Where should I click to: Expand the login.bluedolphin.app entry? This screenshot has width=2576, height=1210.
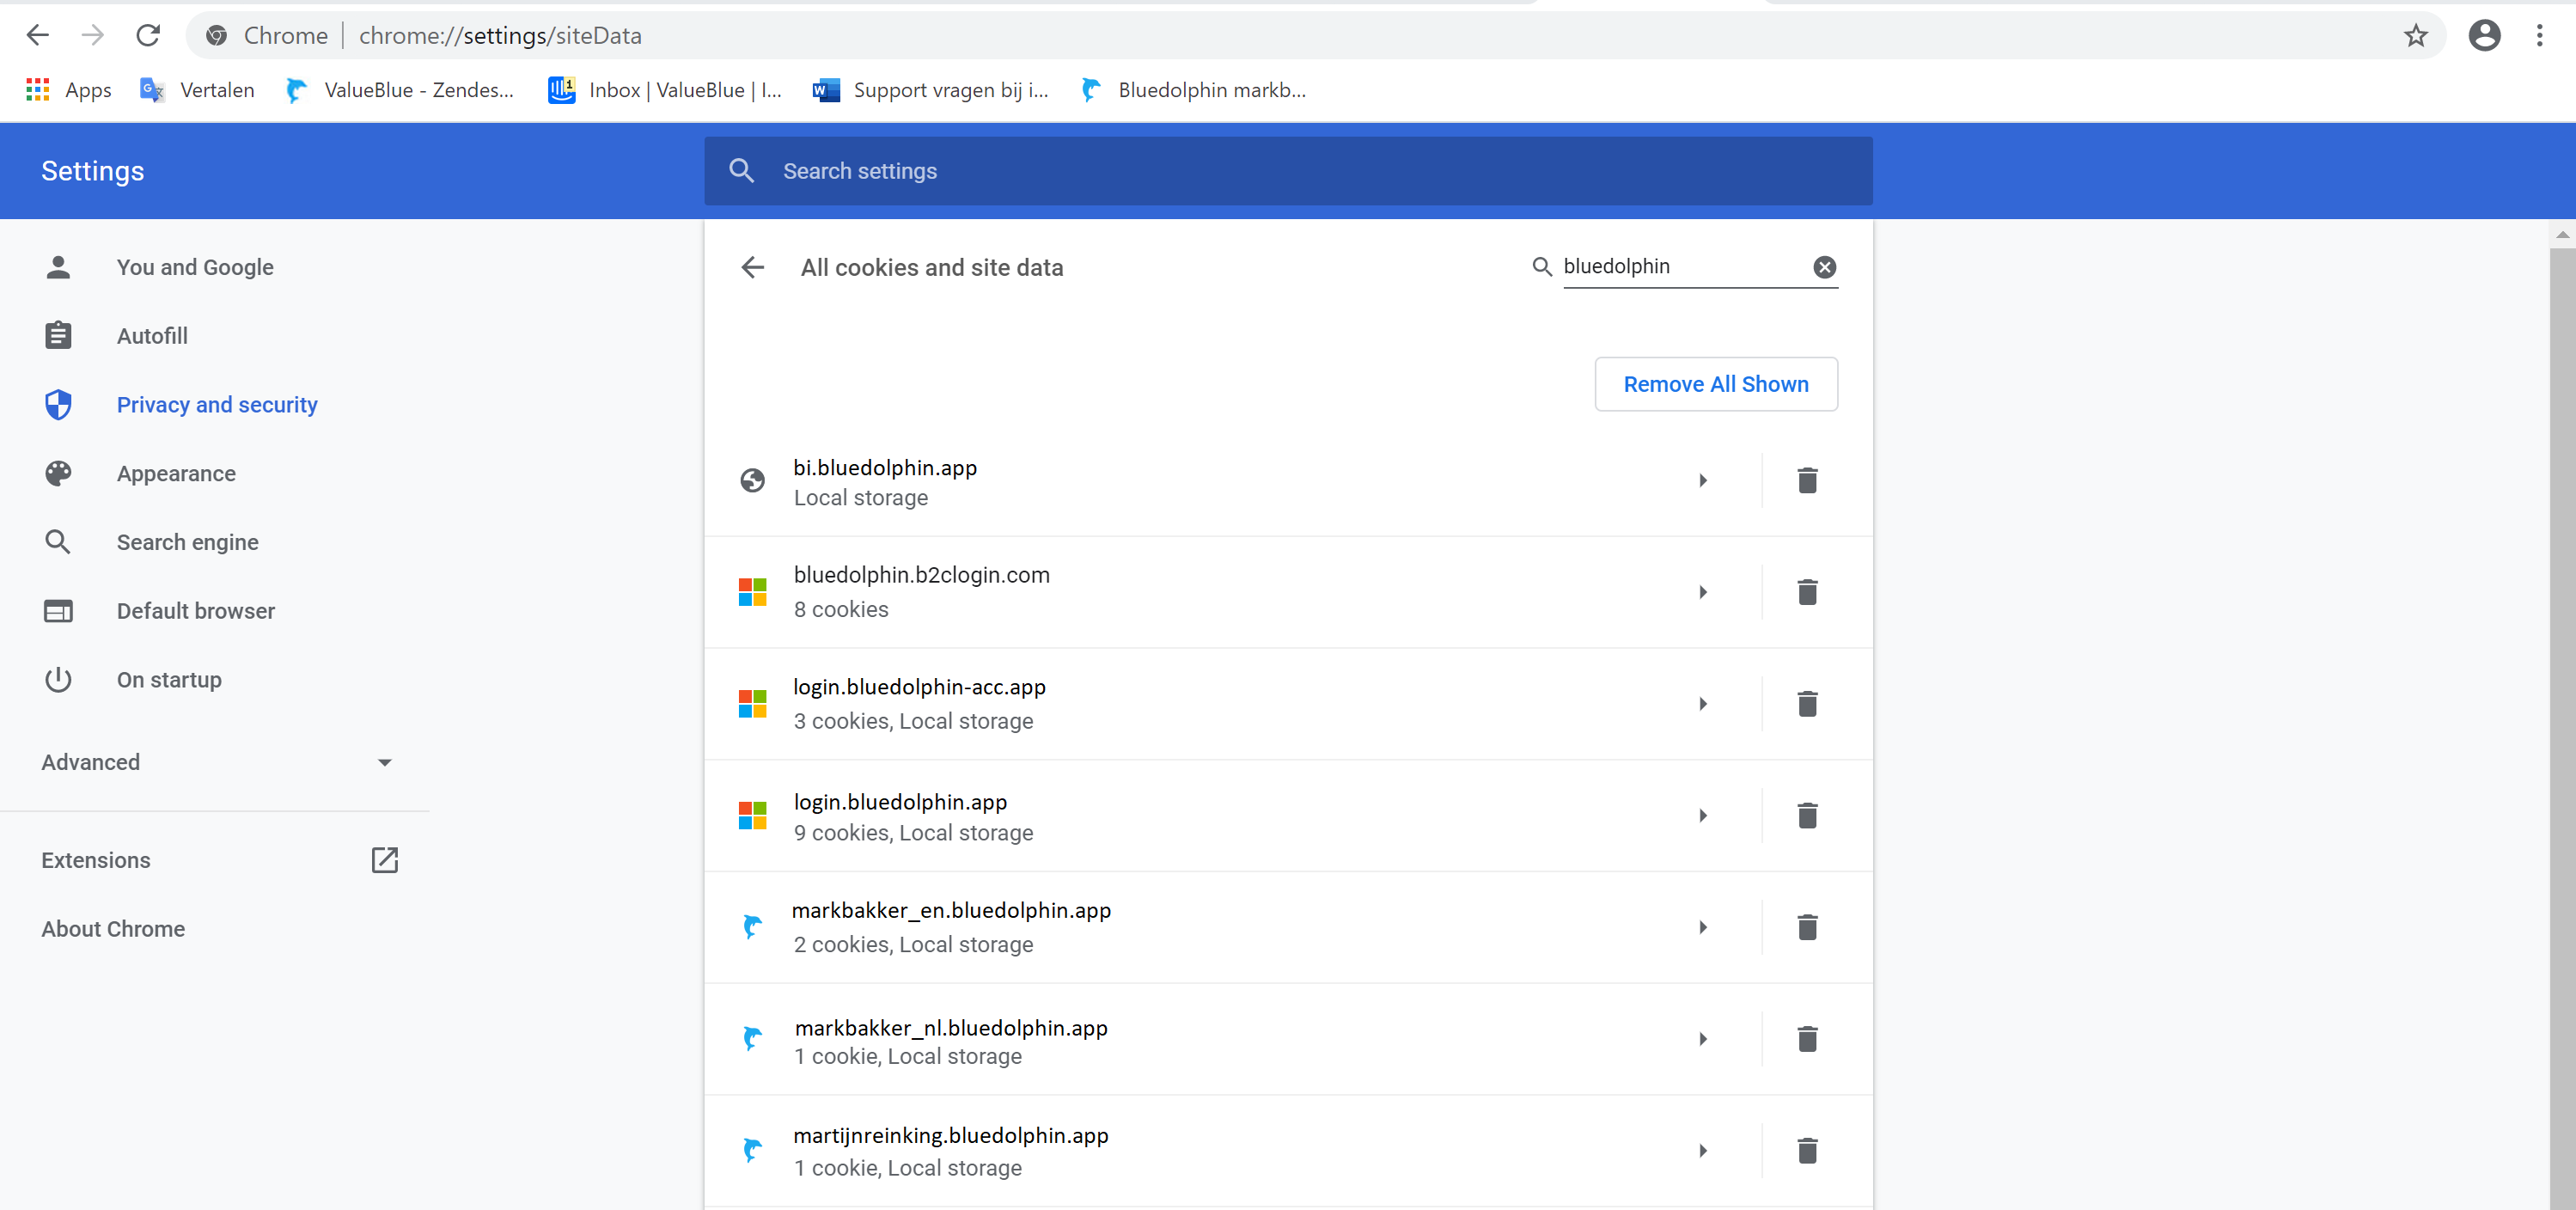click(1704, 814)
